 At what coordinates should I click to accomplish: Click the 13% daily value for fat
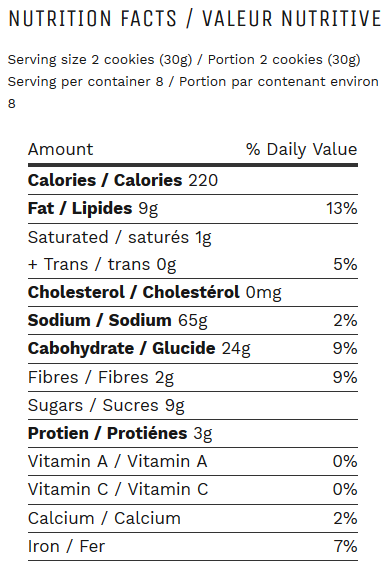click(x=342, y=209)
